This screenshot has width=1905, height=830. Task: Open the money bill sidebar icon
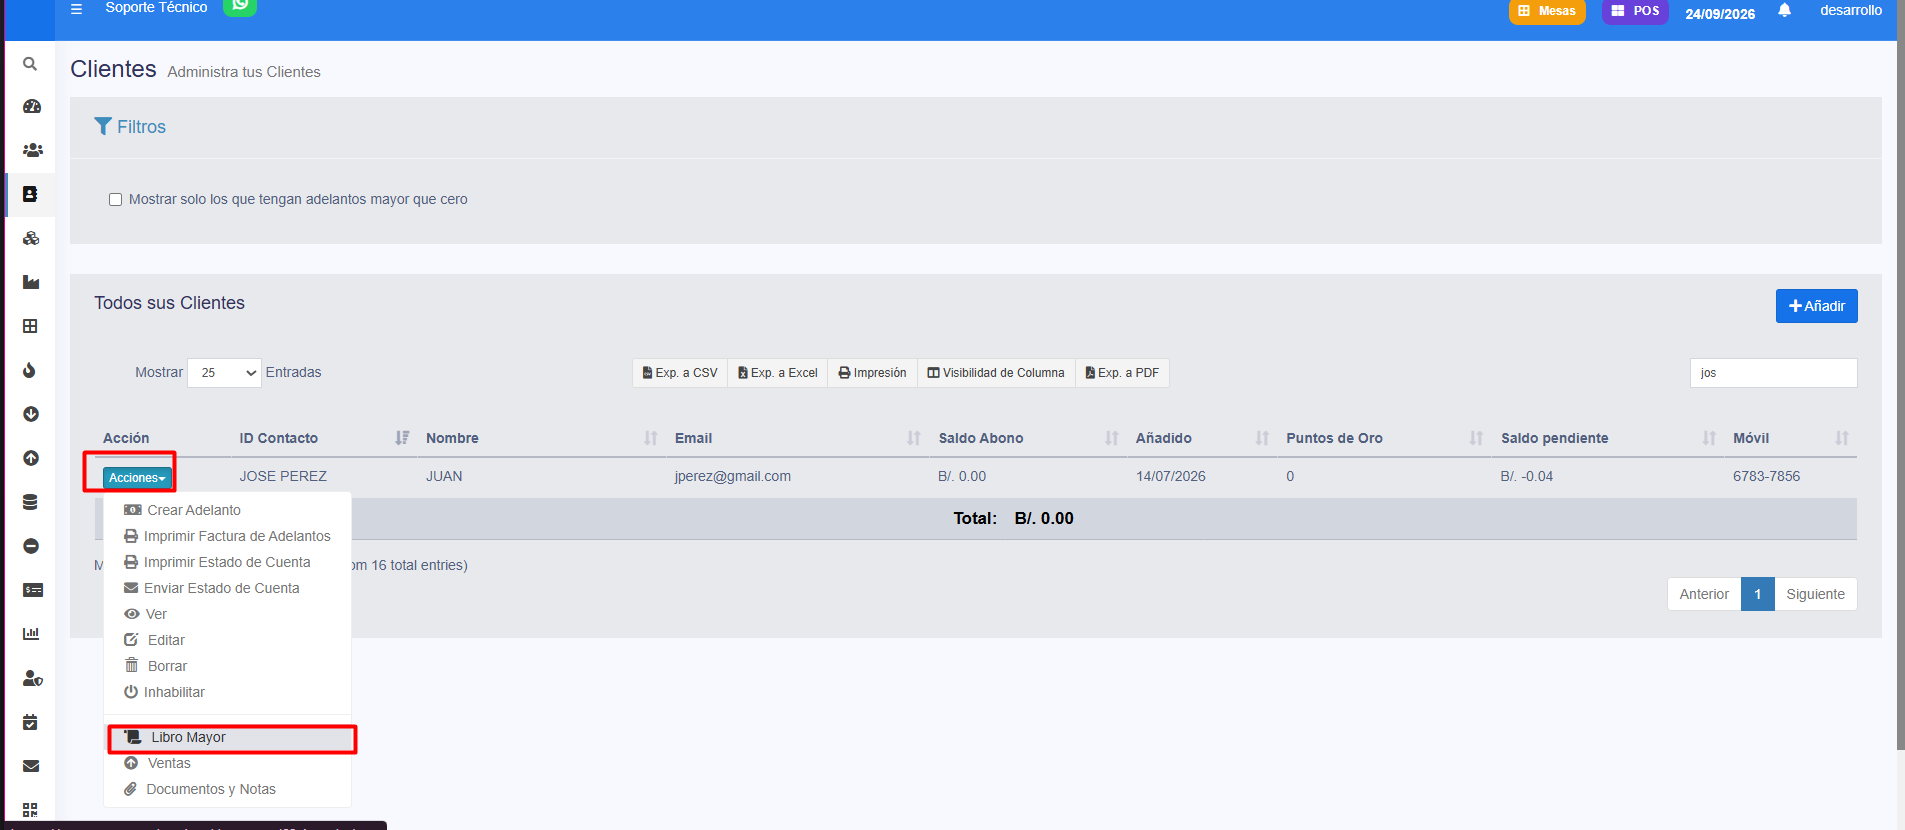pyautogui.click(x=32, y=590)
